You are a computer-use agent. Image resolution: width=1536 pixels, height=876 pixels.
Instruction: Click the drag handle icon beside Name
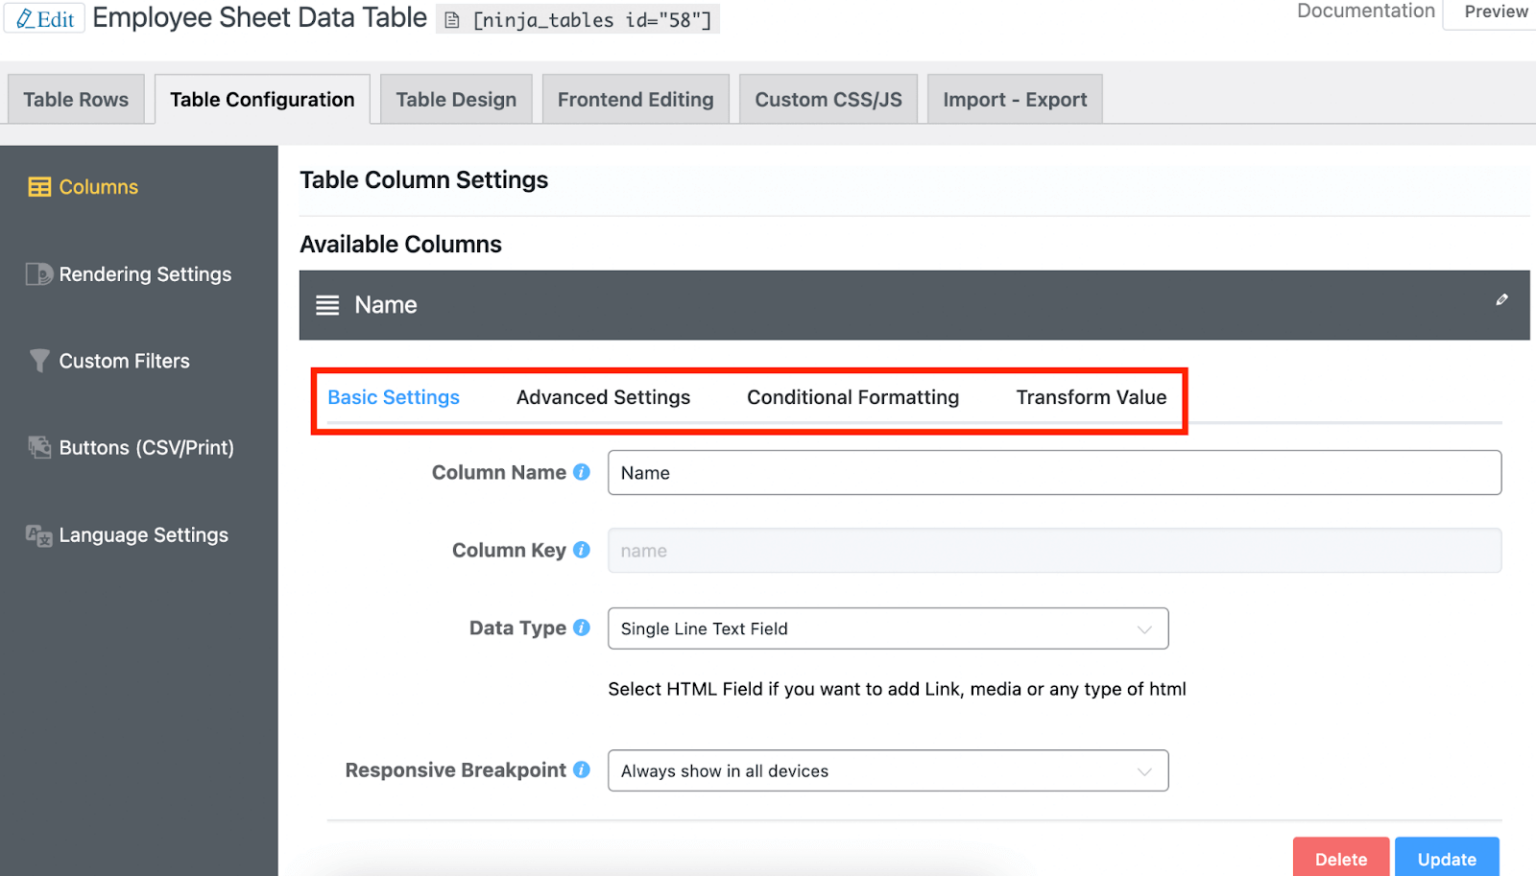coord(327,305)
